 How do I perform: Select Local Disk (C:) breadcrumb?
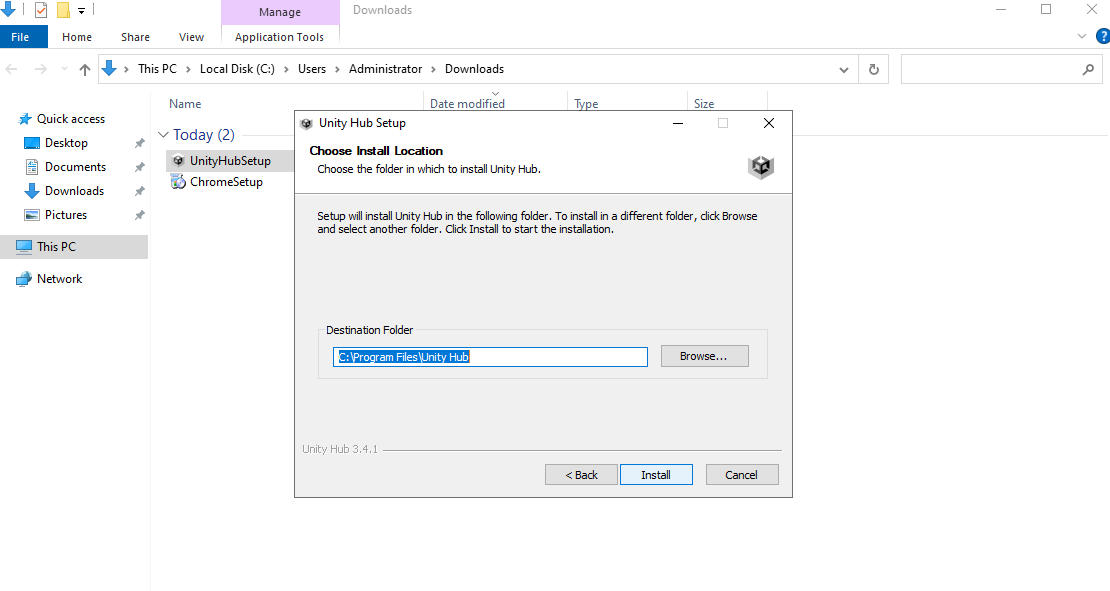[x=237, y=69]
